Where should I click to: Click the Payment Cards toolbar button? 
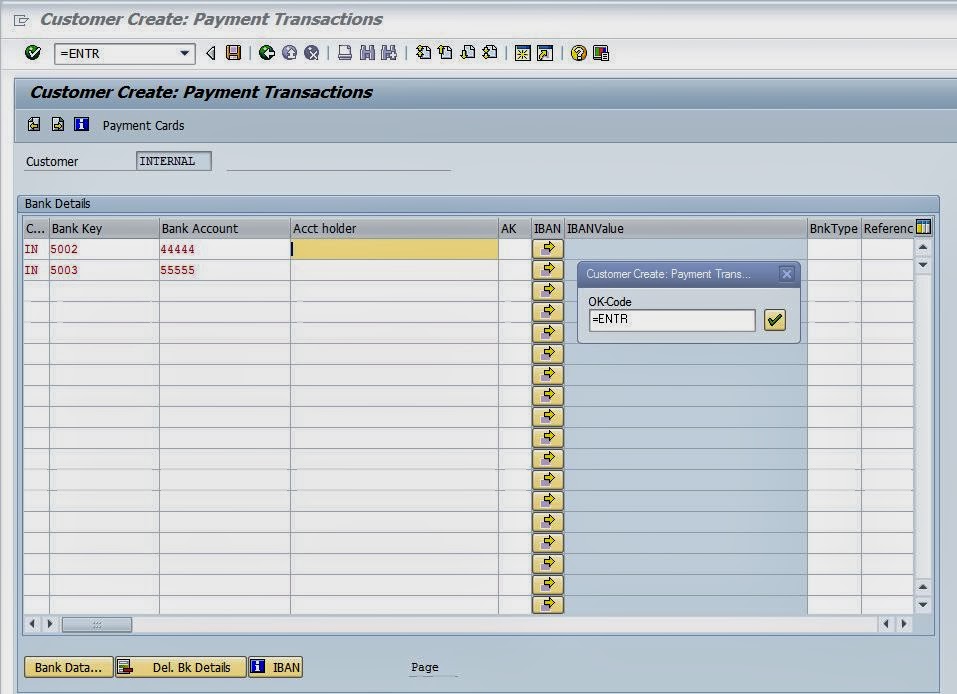143,126
